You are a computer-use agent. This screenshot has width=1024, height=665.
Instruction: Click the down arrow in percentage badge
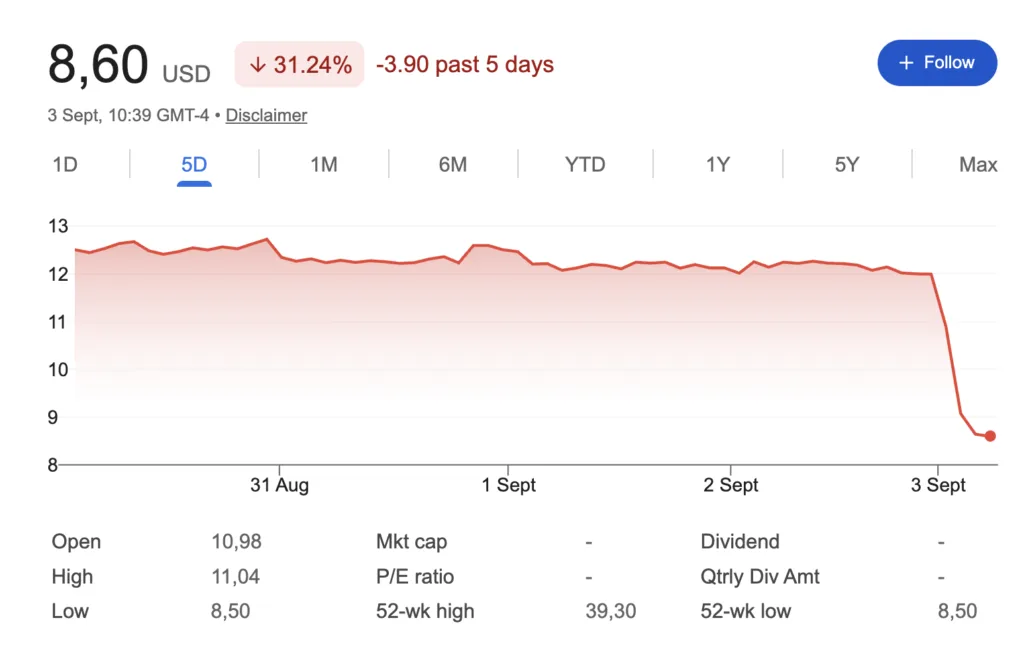(258, 64)
